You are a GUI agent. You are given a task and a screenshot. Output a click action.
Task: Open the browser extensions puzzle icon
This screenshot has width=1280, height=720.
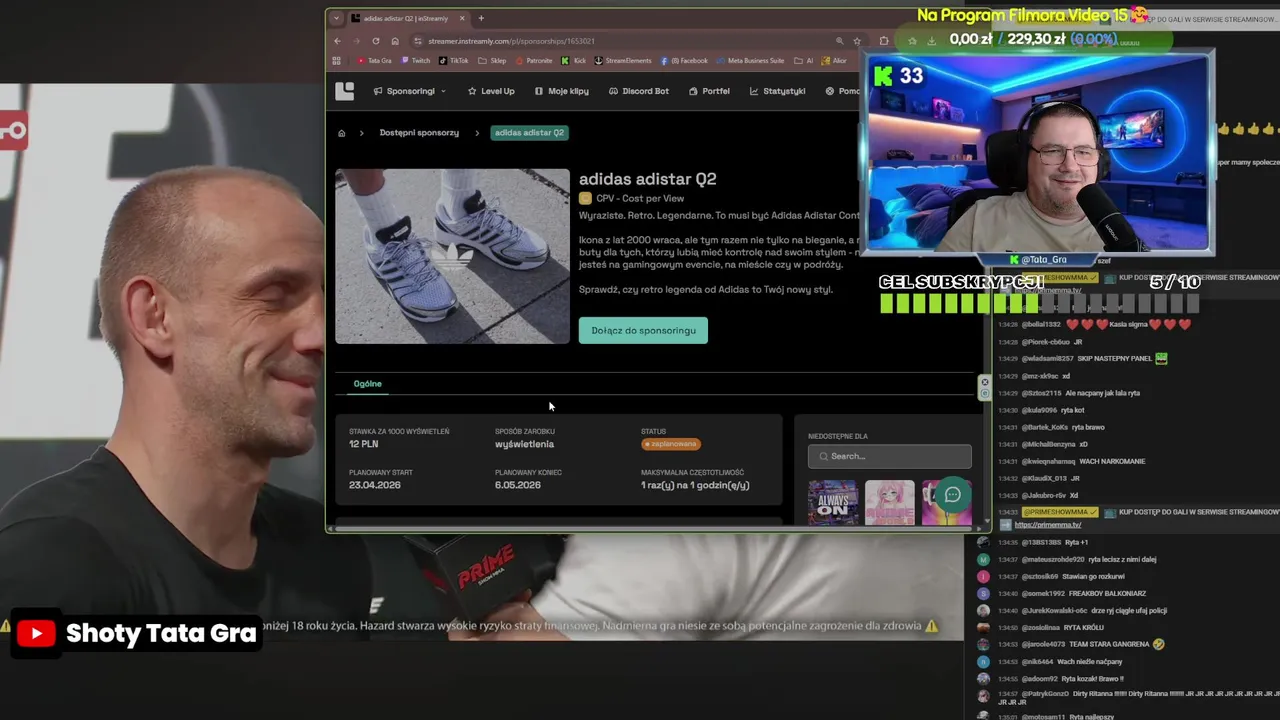tap(884, 41)
